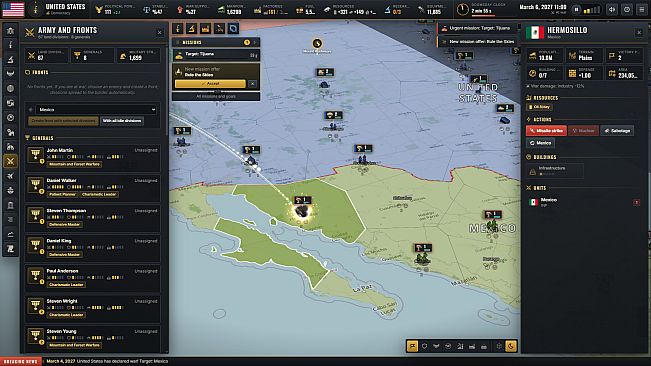The image size is (651, 366).
Task: Open New mission offer: Rule the Skies notification
Action: [477, 41]
